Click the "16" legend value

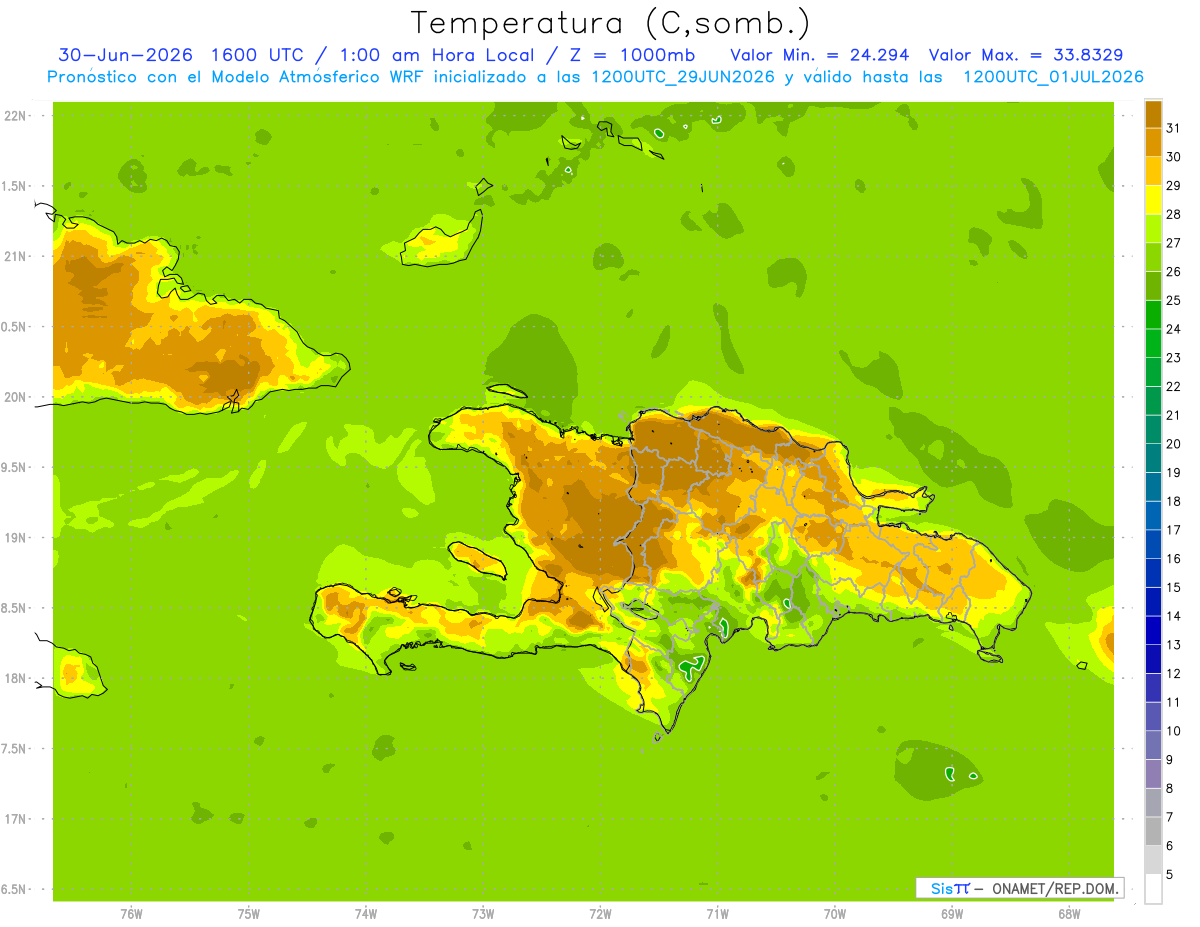coord(1174,559)
